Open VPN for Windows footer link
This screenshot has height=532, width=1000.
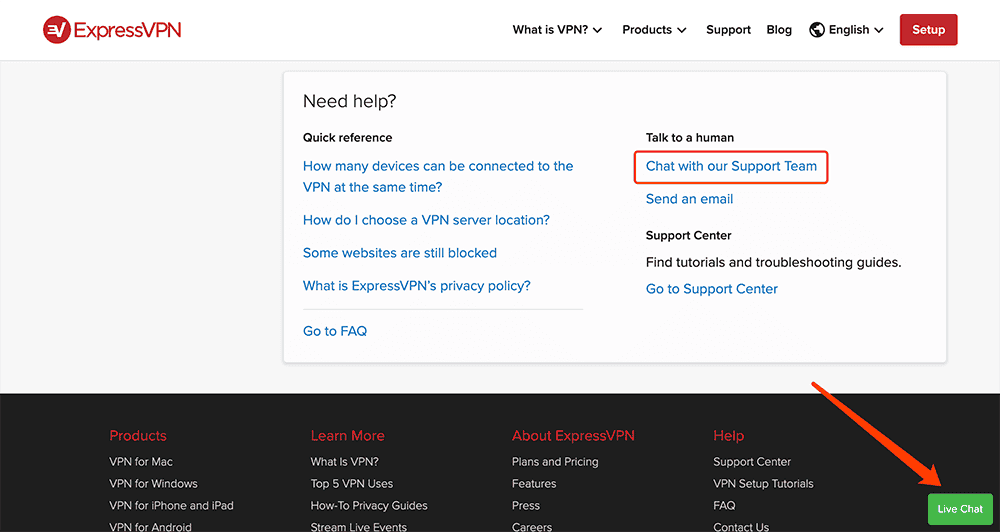pos(153,484)
